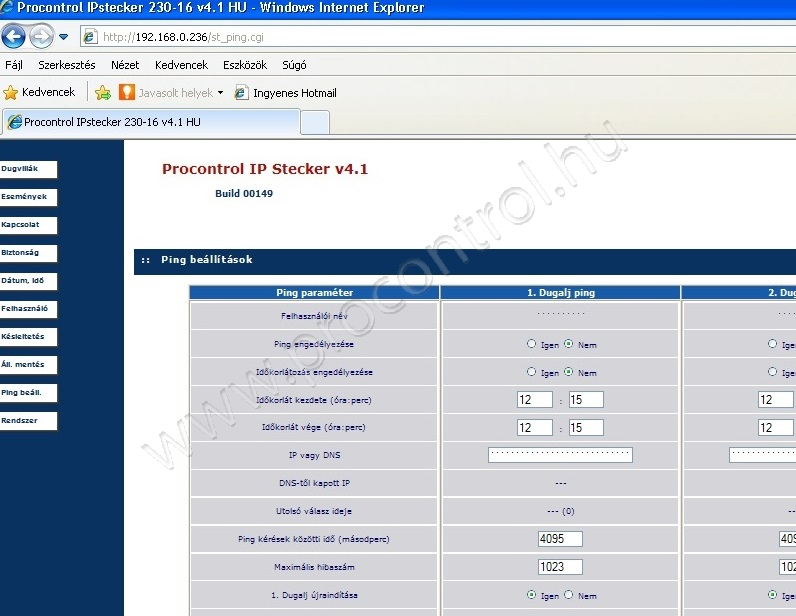This screenshot has height=616, width=796.
Task: Open the Kapcsolat sidebar page
Action: click(28, 225)
